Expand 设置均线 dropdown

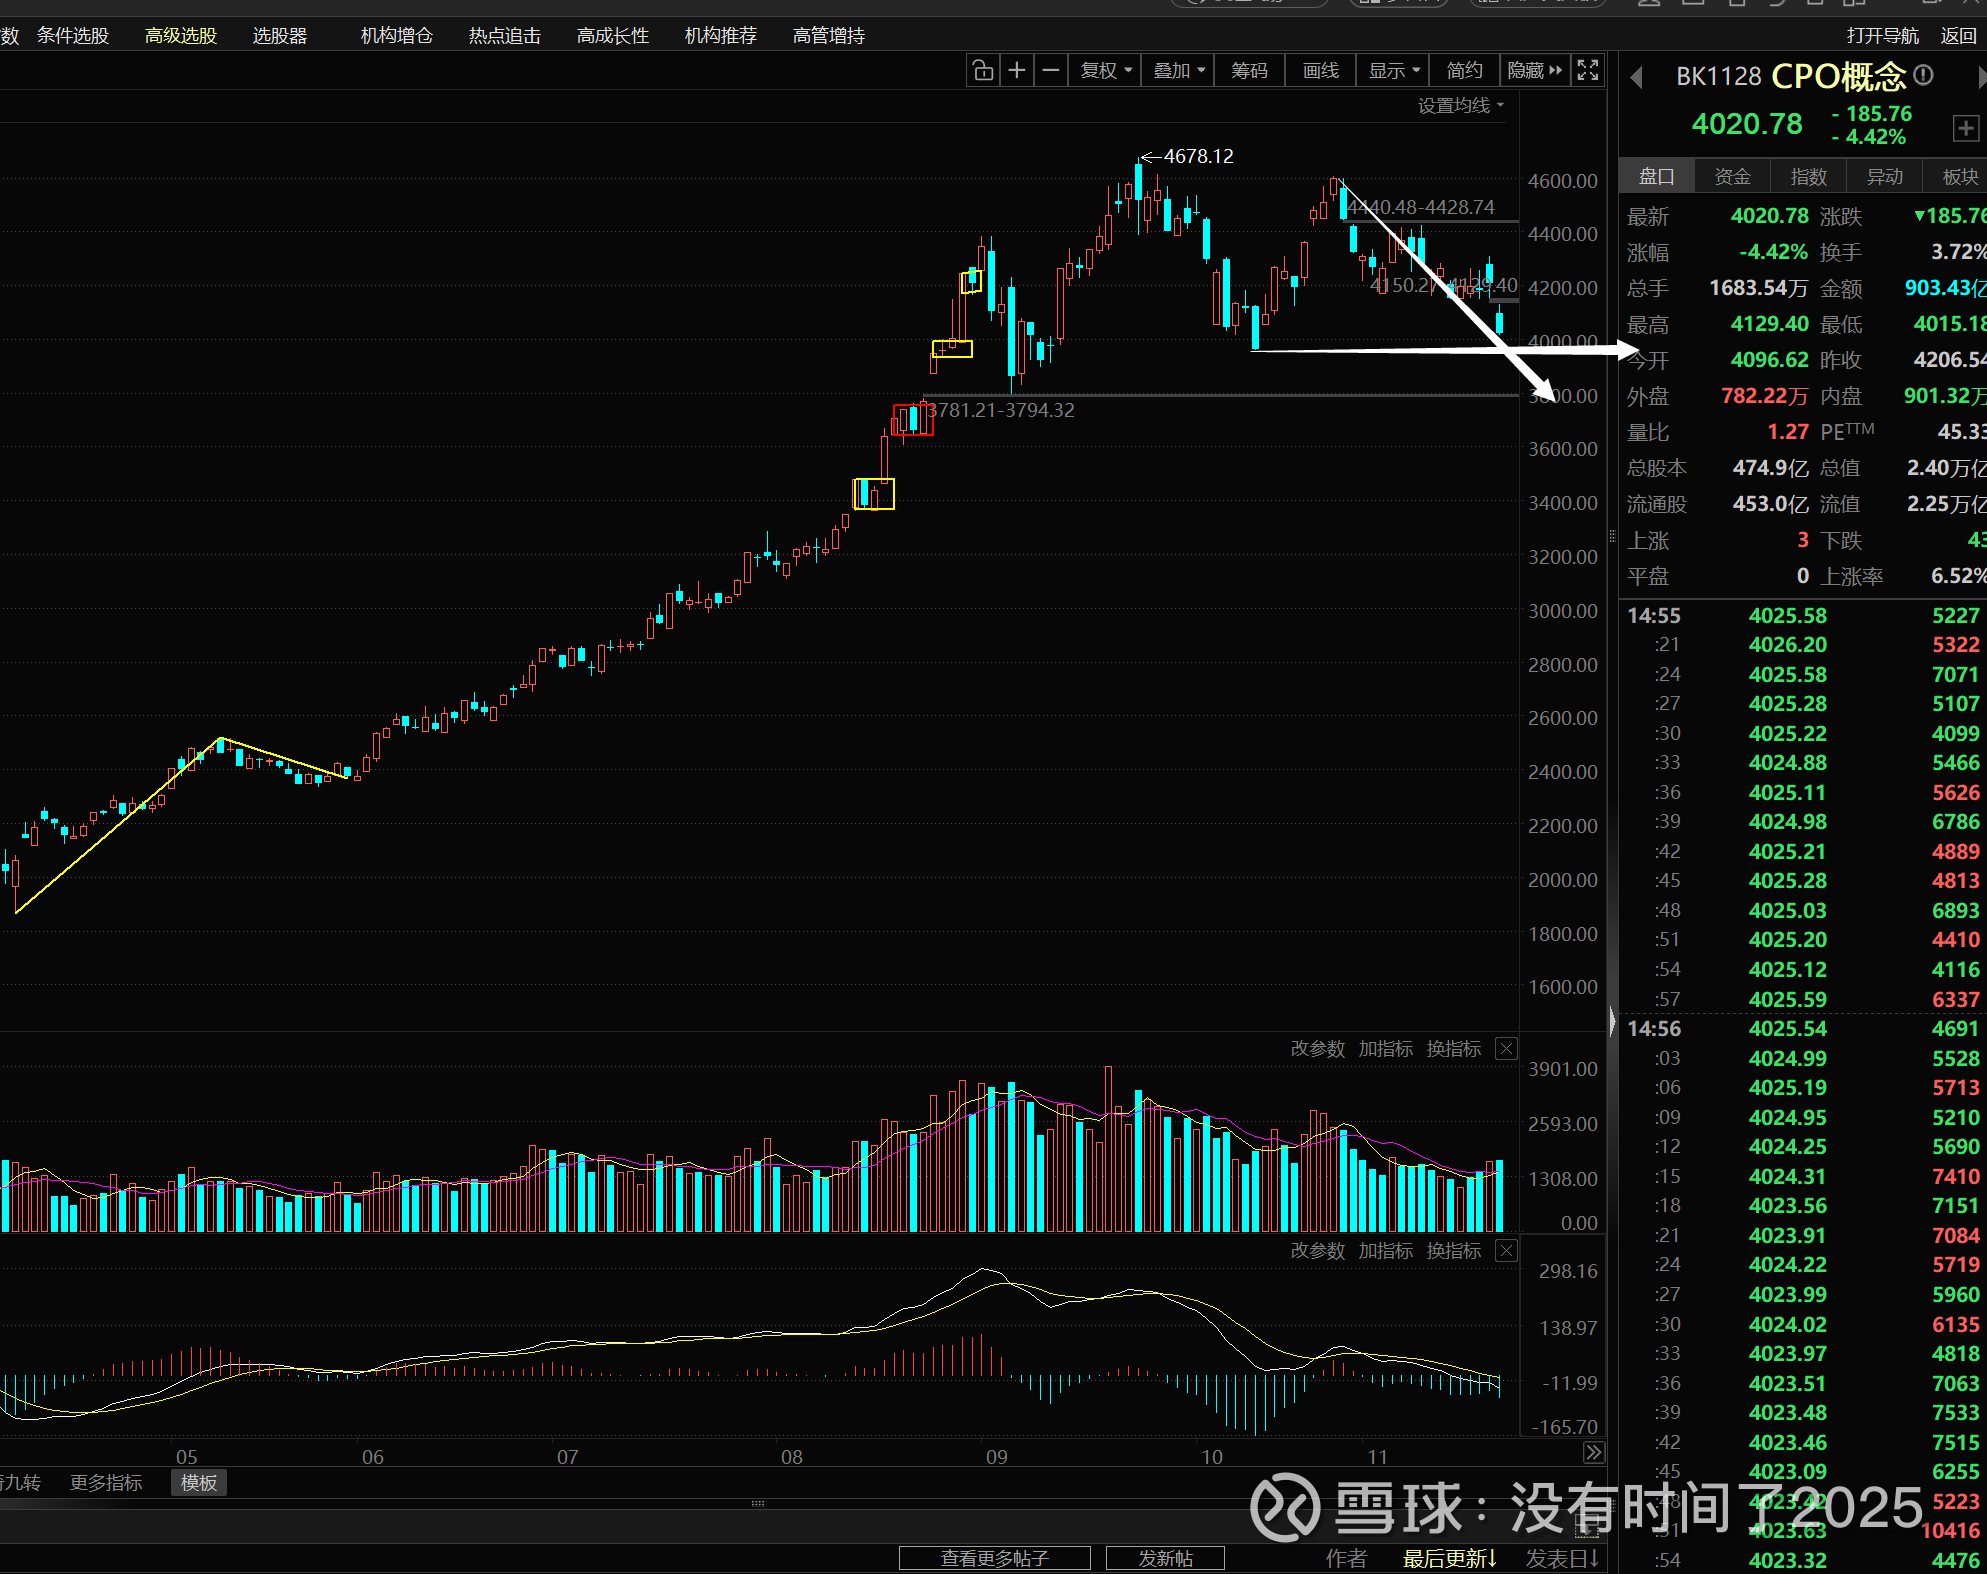(1461, 106)
